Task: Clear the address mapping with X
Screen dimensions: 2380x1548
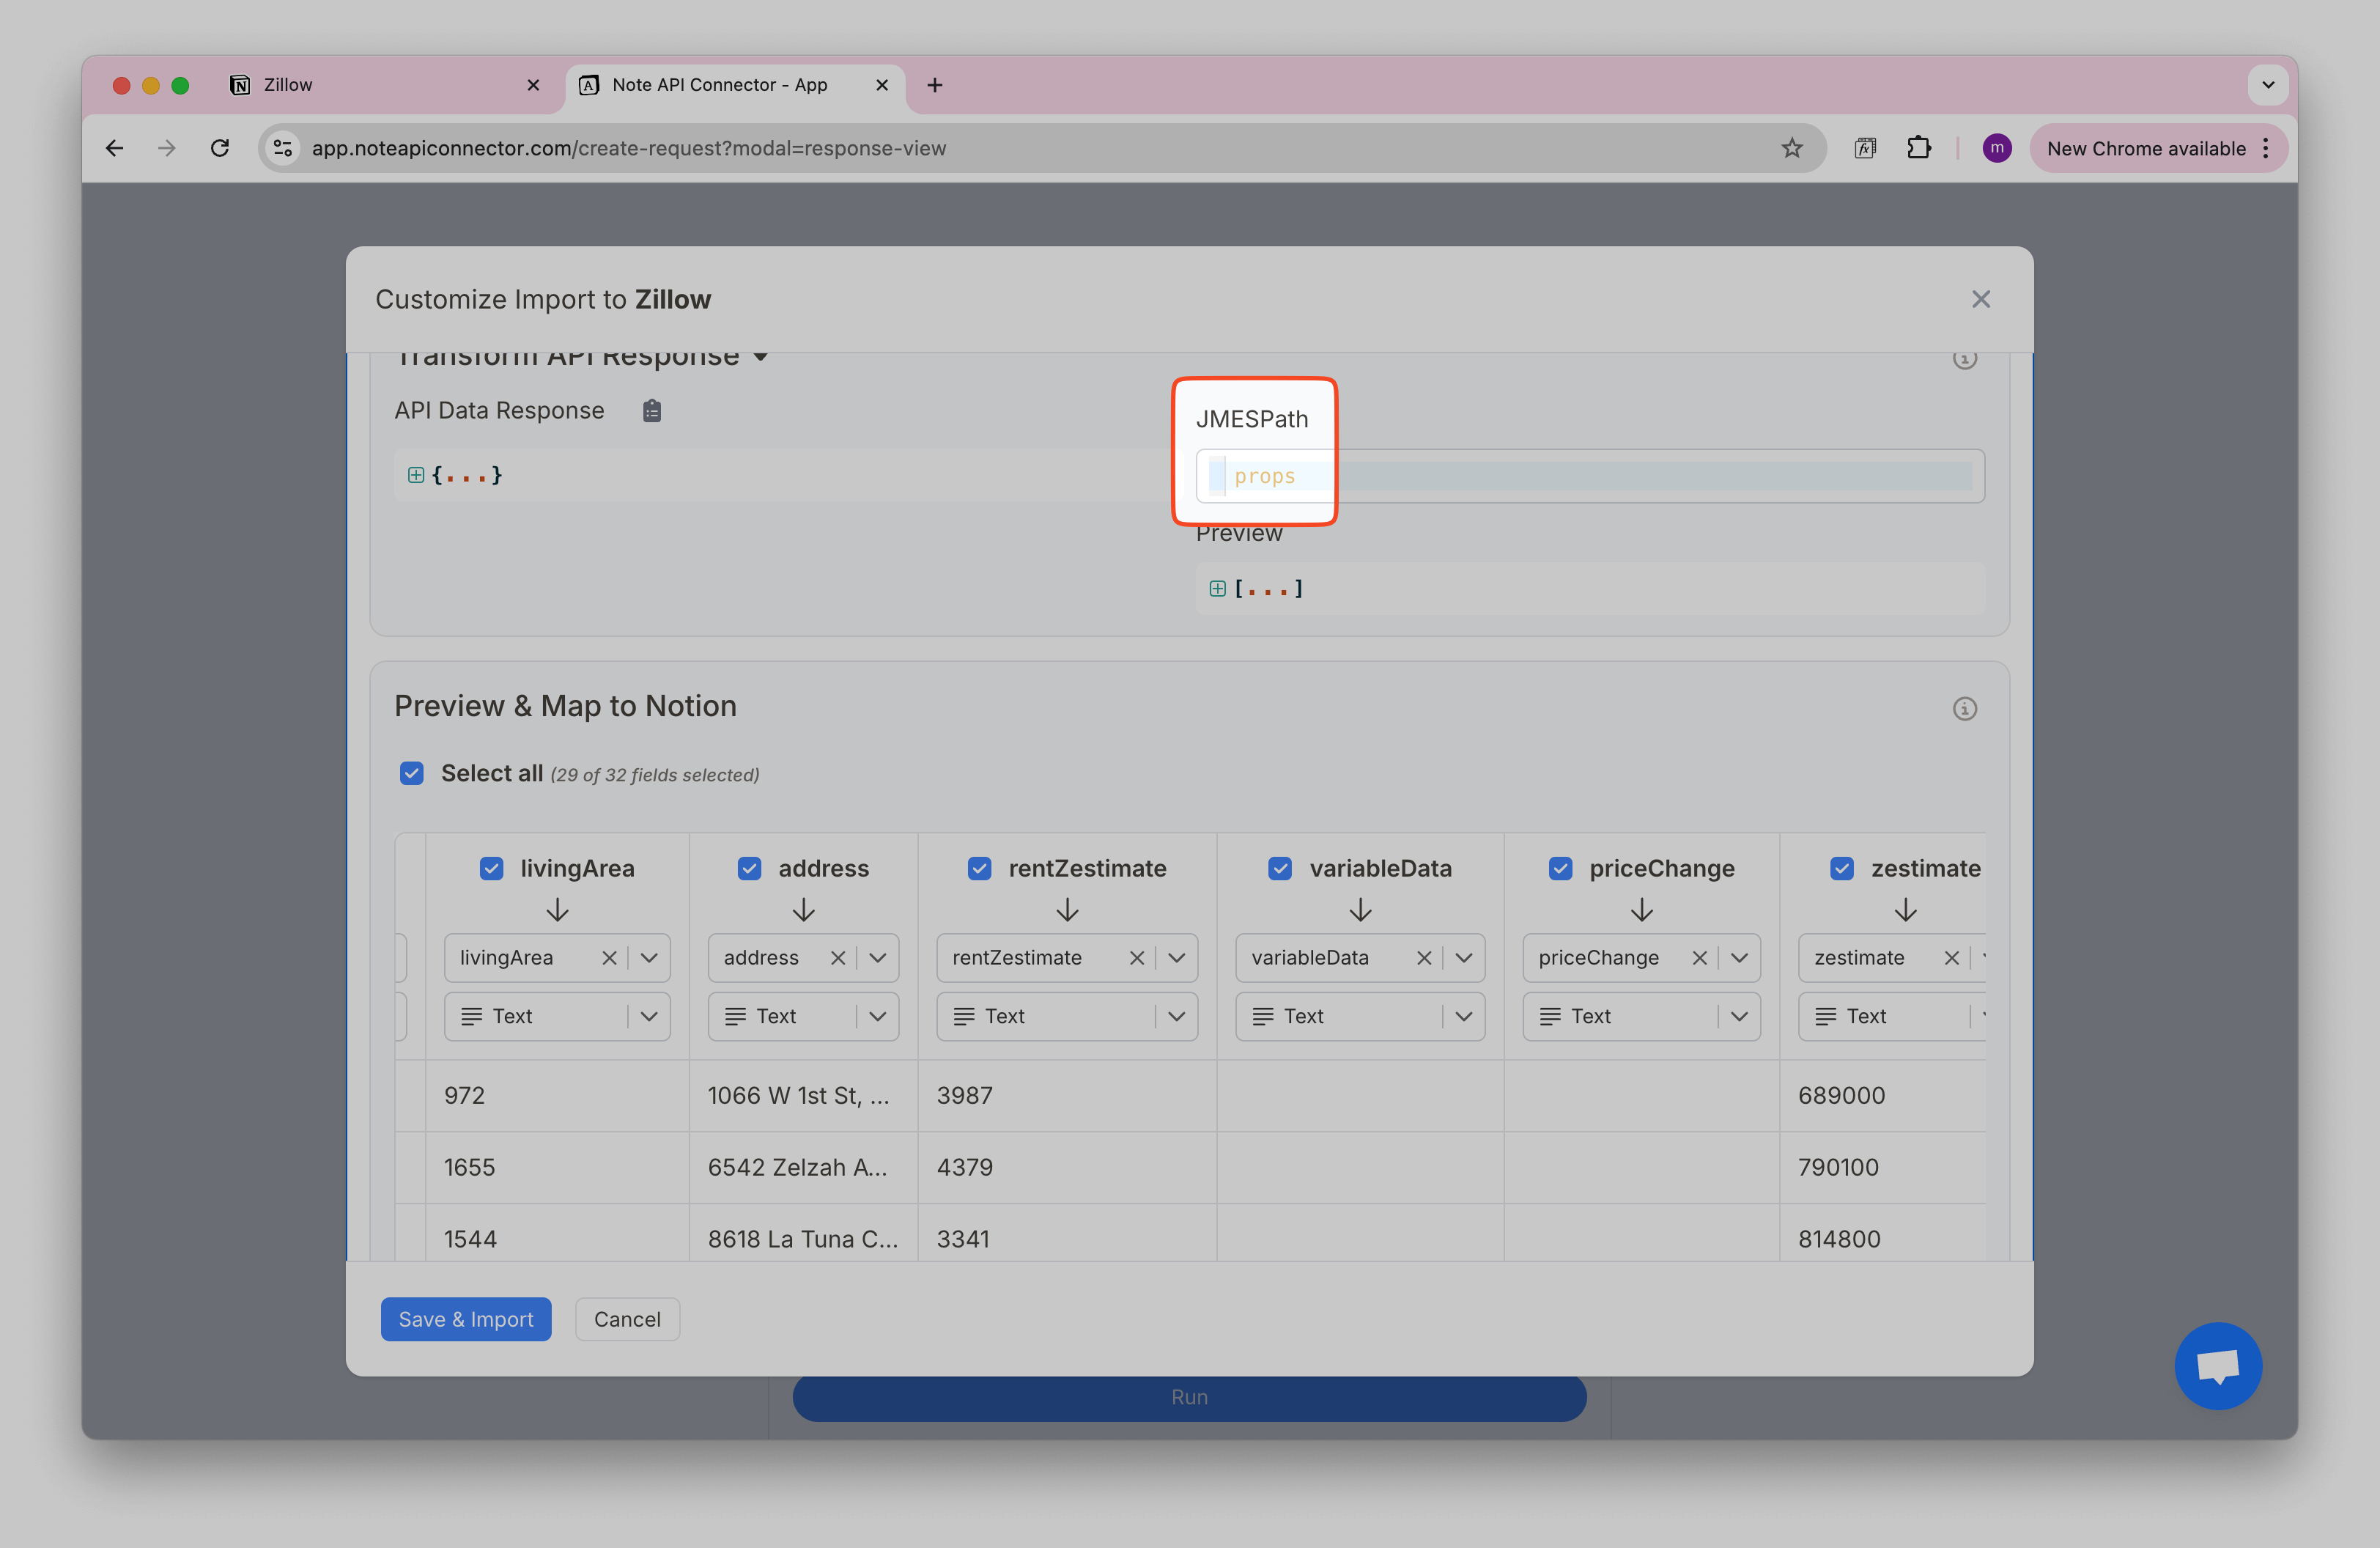Action: (837, 958)
